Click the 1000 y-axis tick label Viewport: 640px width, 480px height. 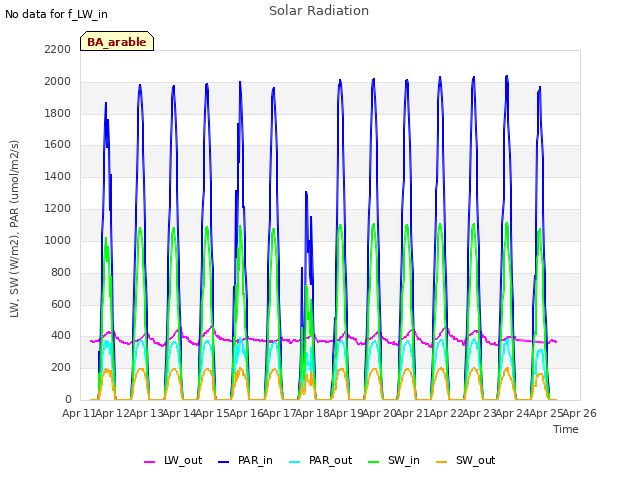click(58, 240)
